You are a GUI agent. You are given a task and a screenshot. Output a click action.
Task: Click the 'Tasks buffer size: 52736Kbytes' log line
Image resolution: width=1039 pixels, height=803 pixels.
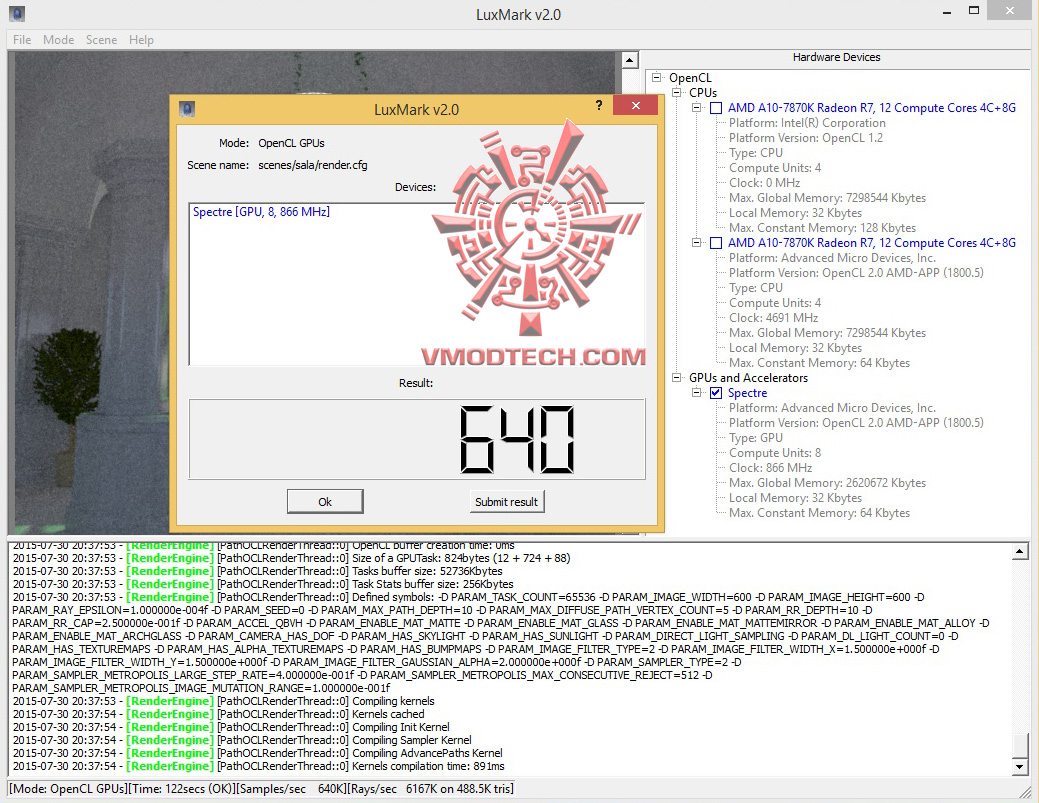coord(258,571)
